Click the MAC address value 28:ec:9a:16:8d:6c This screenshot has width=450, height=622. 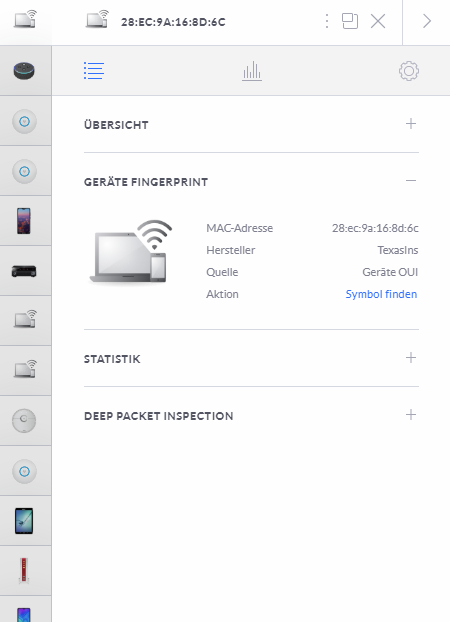(375, 228)
